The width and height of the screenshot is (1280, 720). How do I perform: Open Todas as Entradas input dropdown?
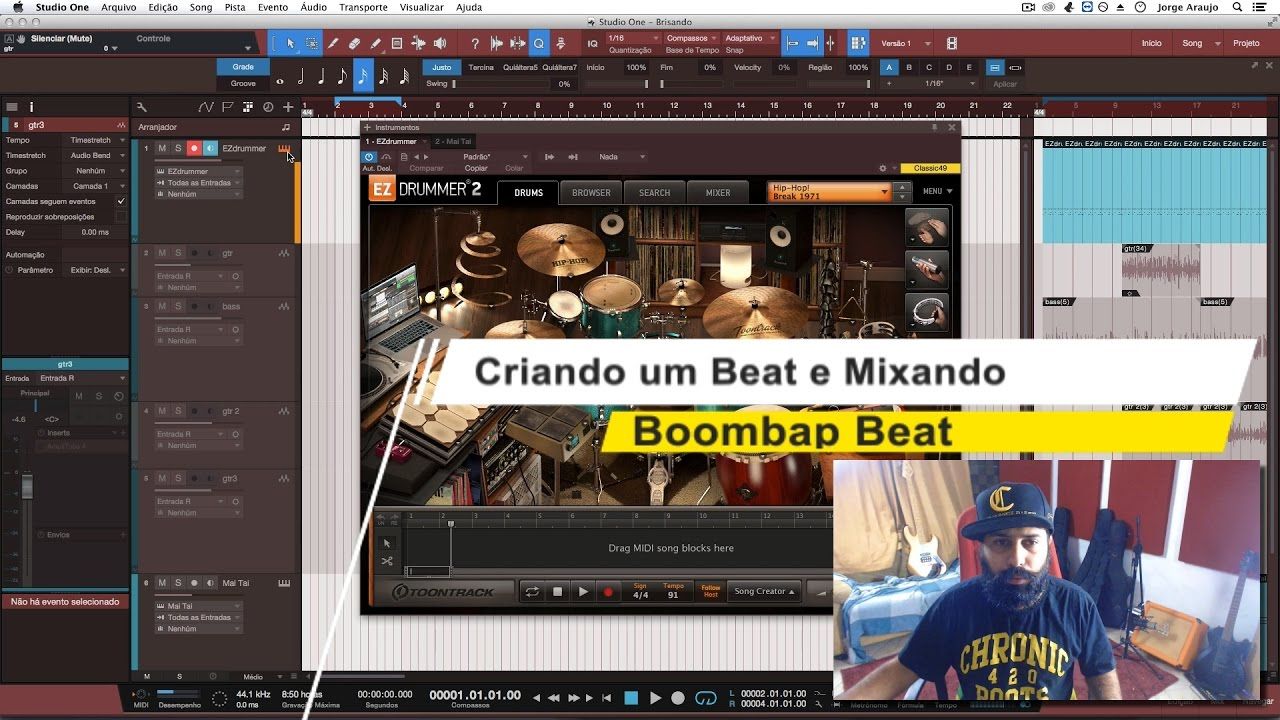198,183
